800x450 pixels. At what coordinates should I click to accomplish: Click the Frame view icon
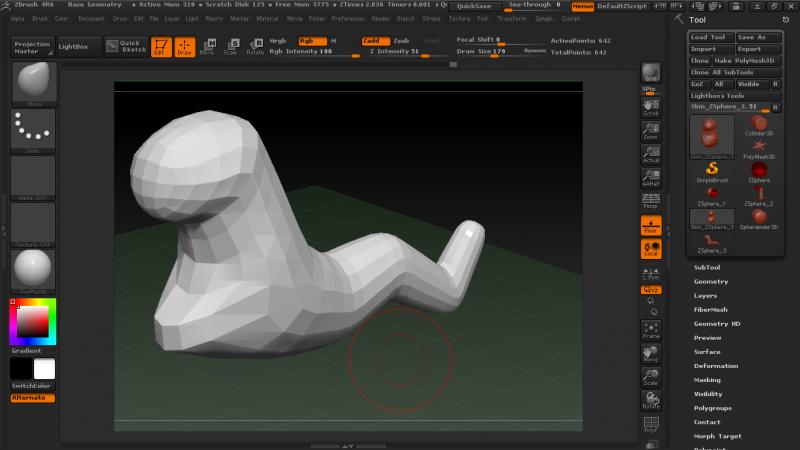pyautogui.click(x=651, y=330)
